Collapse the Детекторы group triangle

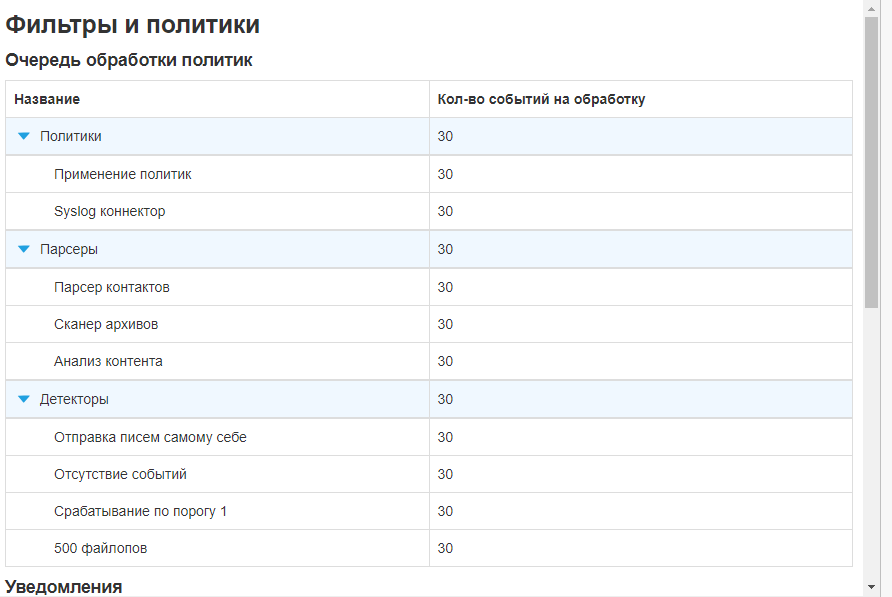[x=23, y=398]
